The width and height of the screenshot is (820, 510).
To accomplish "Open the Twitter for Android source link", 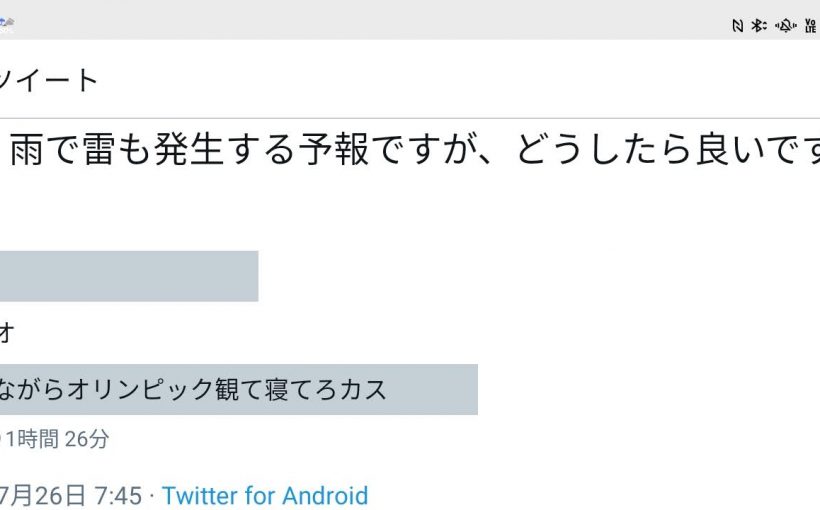I will 265,495.
